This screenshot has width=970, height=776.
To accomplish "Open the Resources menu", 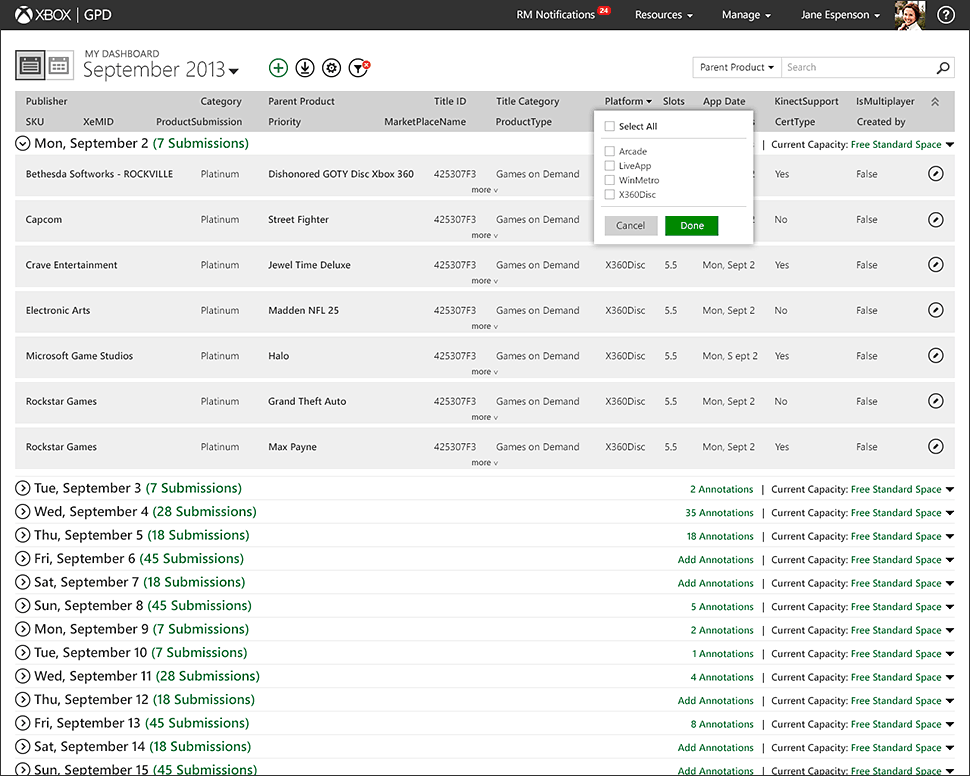I will 663,15.
